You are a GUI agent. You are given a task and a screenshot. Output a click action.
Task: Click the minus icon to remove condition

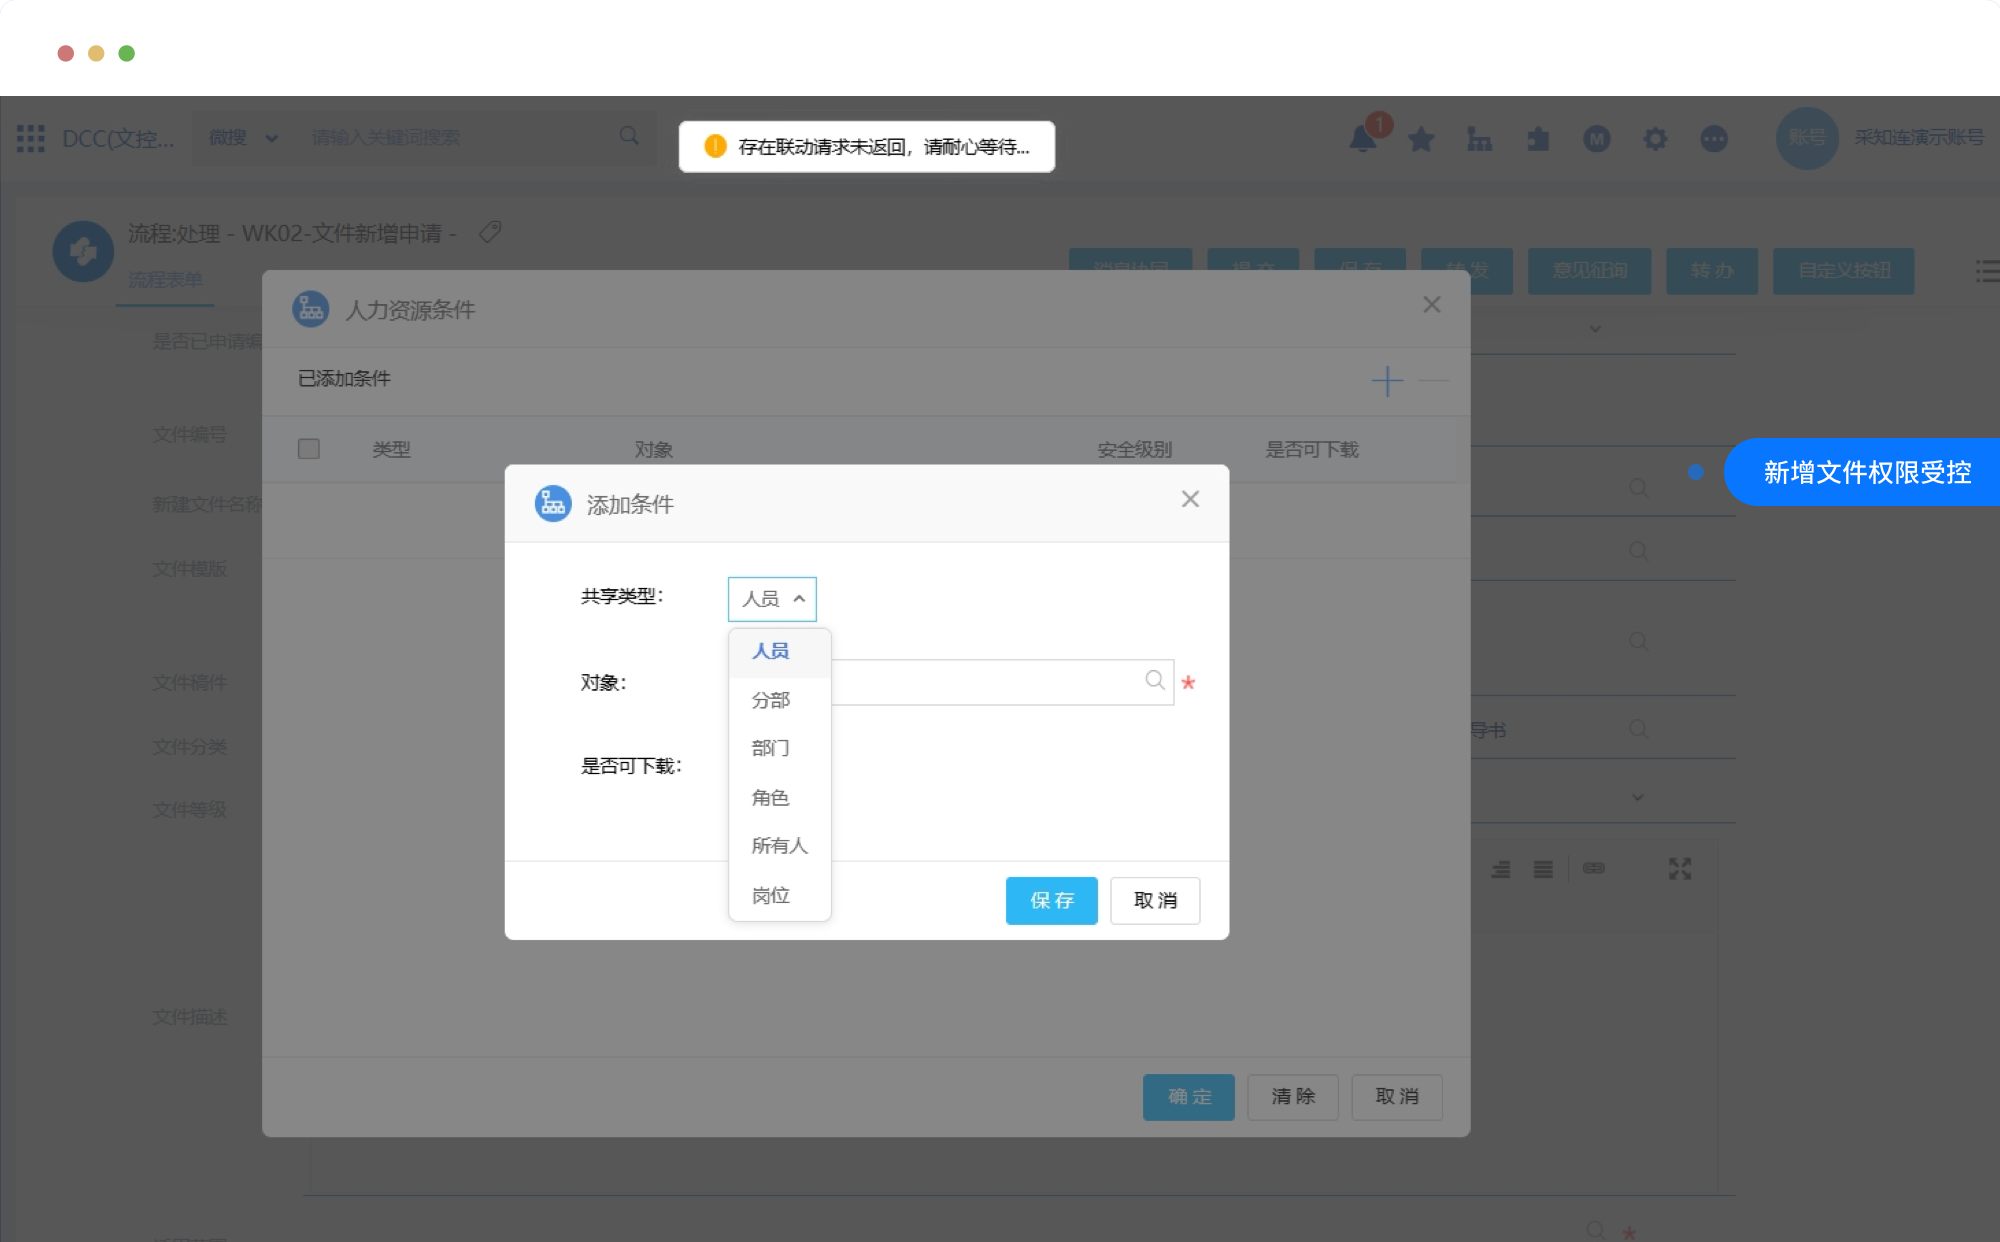[x=1433, y=381]
